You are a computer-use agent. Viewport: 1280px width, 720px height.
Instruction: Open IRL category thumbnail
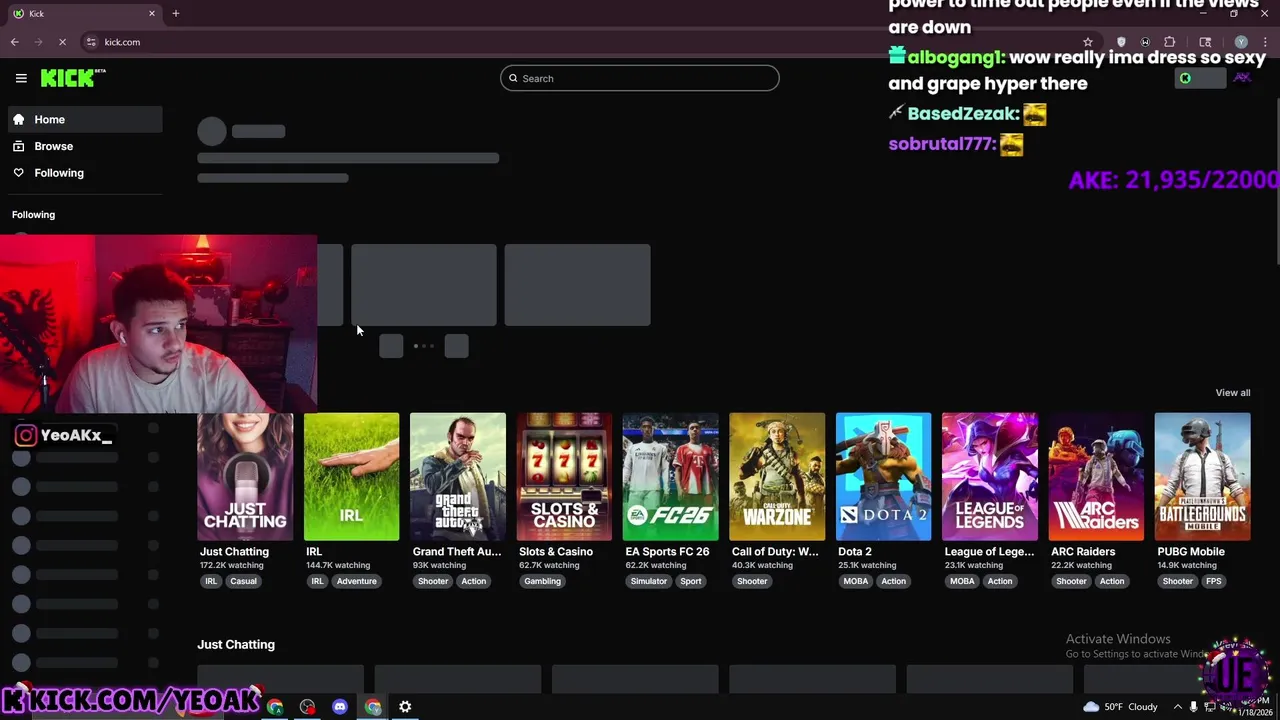[351, 477]
